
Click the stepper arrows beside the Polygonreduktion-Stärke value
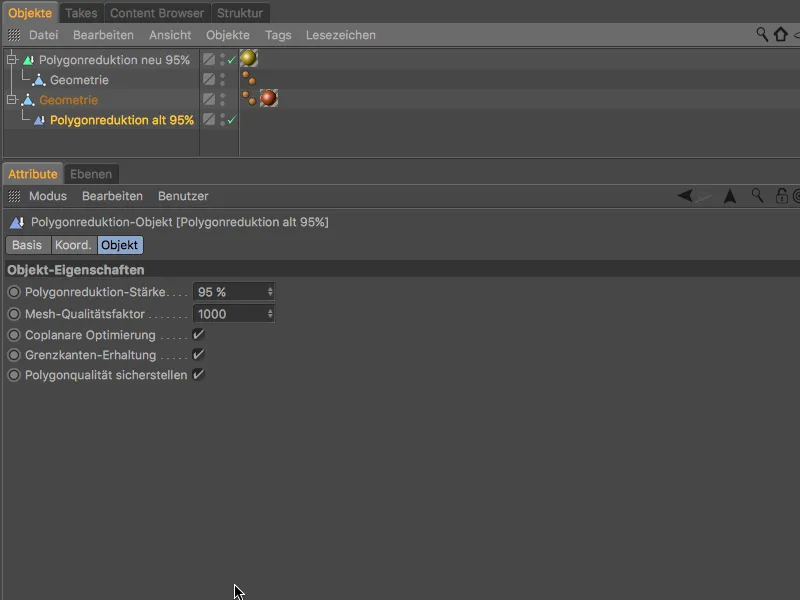[269, 291]
